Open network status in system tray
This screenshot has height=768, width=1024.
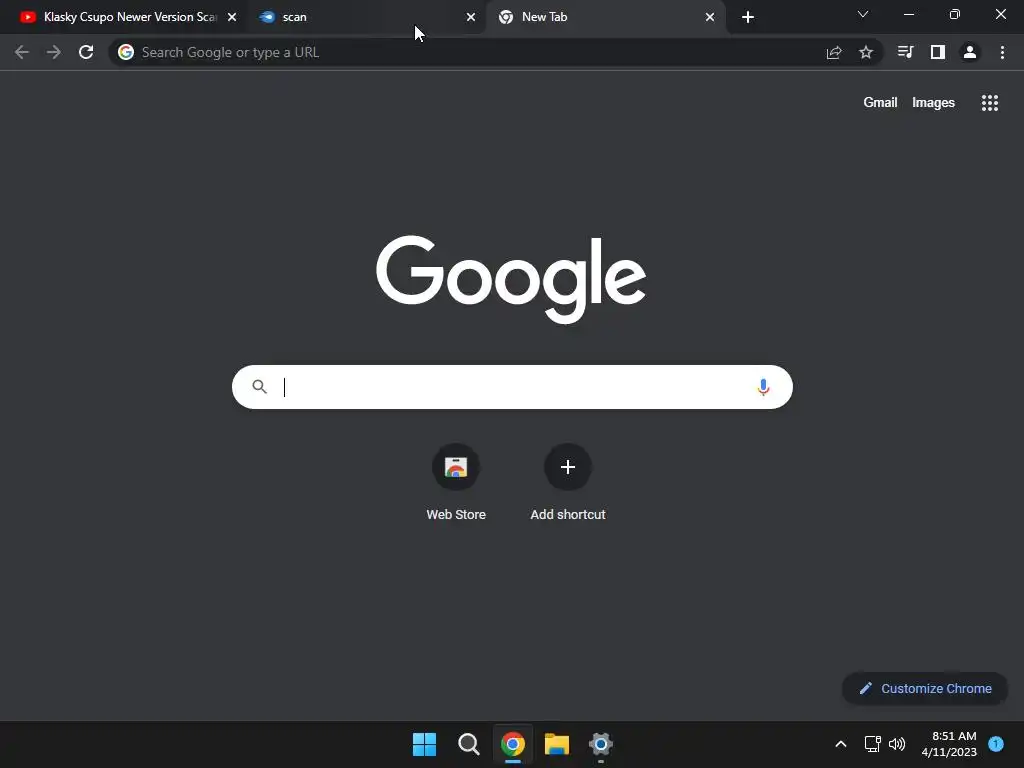[872, 744]
